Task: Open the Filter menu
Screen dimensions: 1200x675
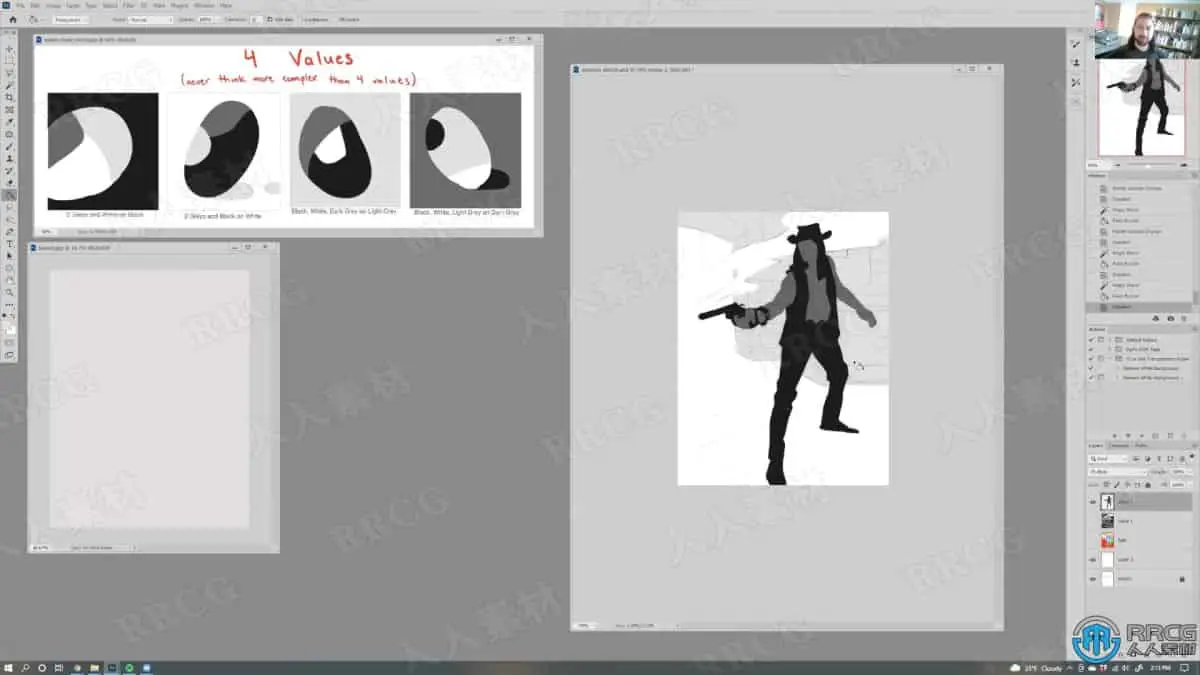Action: click(x=129, y=5)
